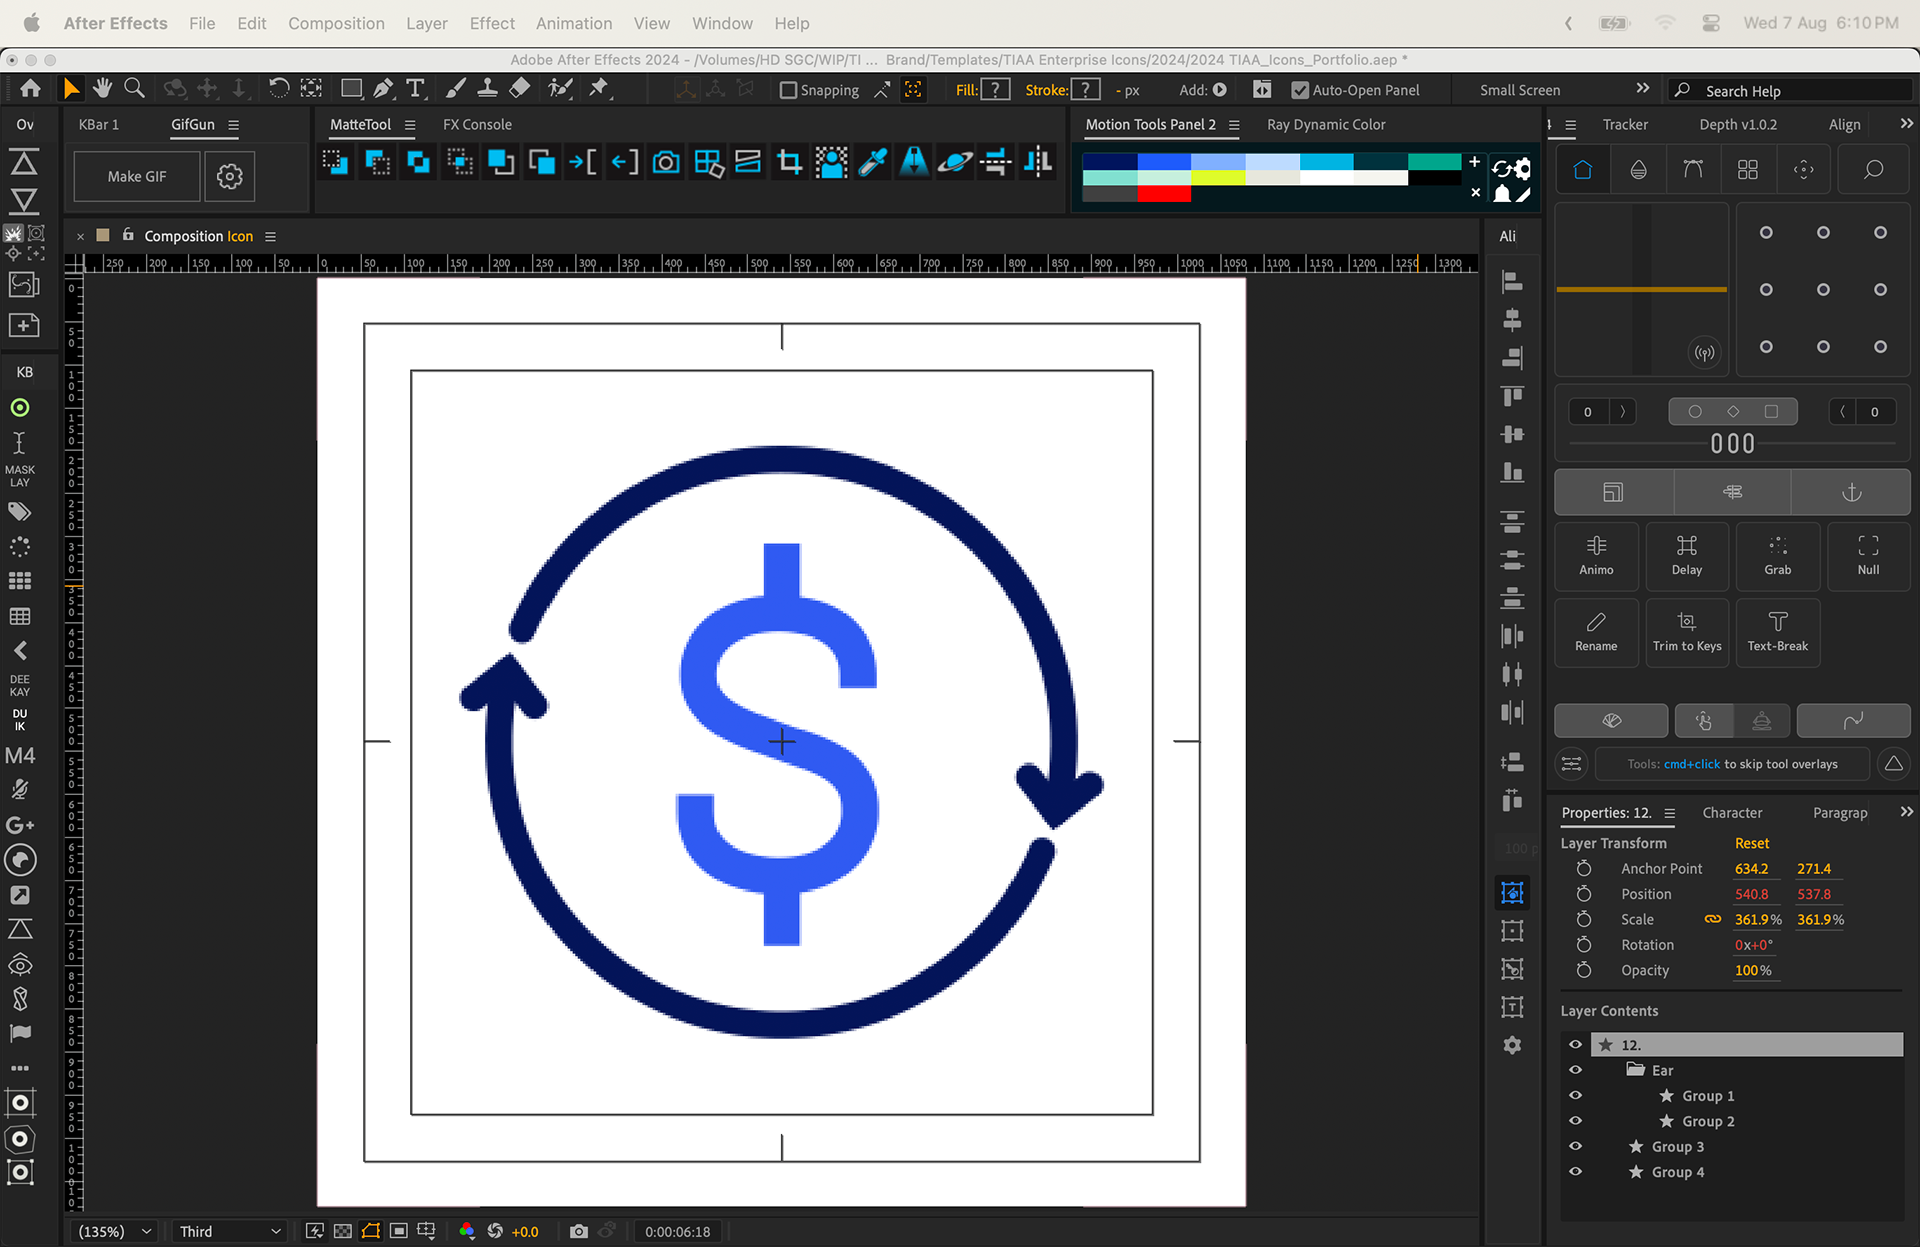Click the Null tool in Motion panel
1920x1247 pixels.
point(1867,555)
